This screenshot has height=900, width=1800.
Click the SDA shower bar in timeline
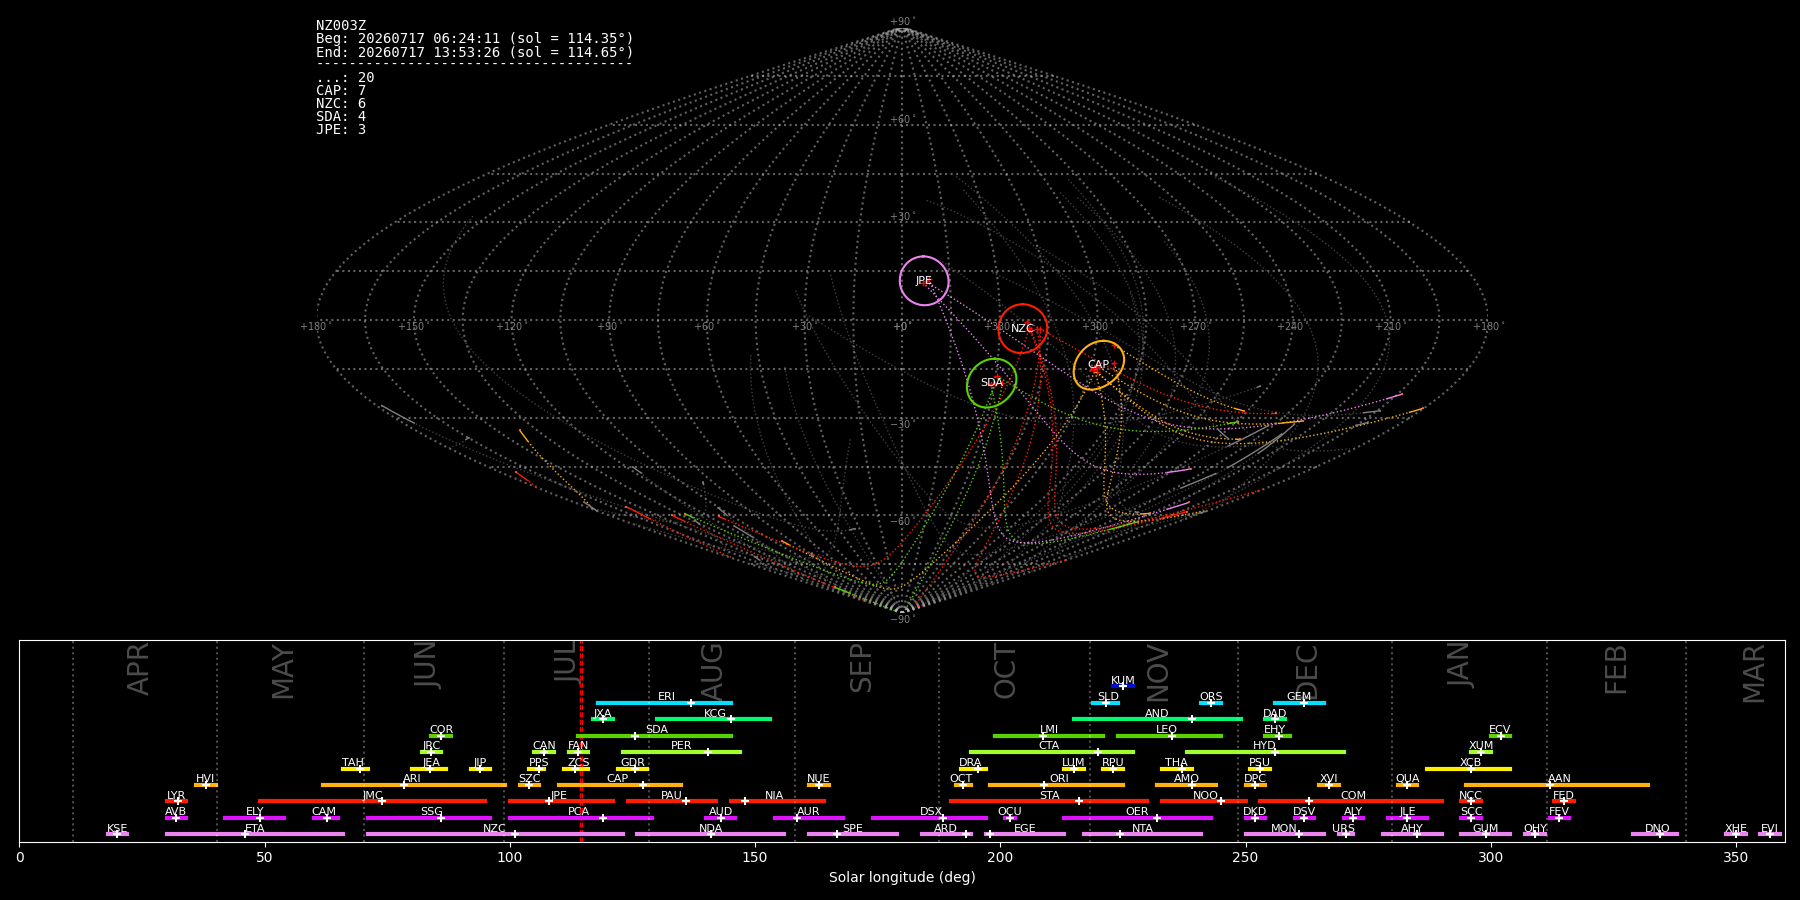(x=655, y=736)
